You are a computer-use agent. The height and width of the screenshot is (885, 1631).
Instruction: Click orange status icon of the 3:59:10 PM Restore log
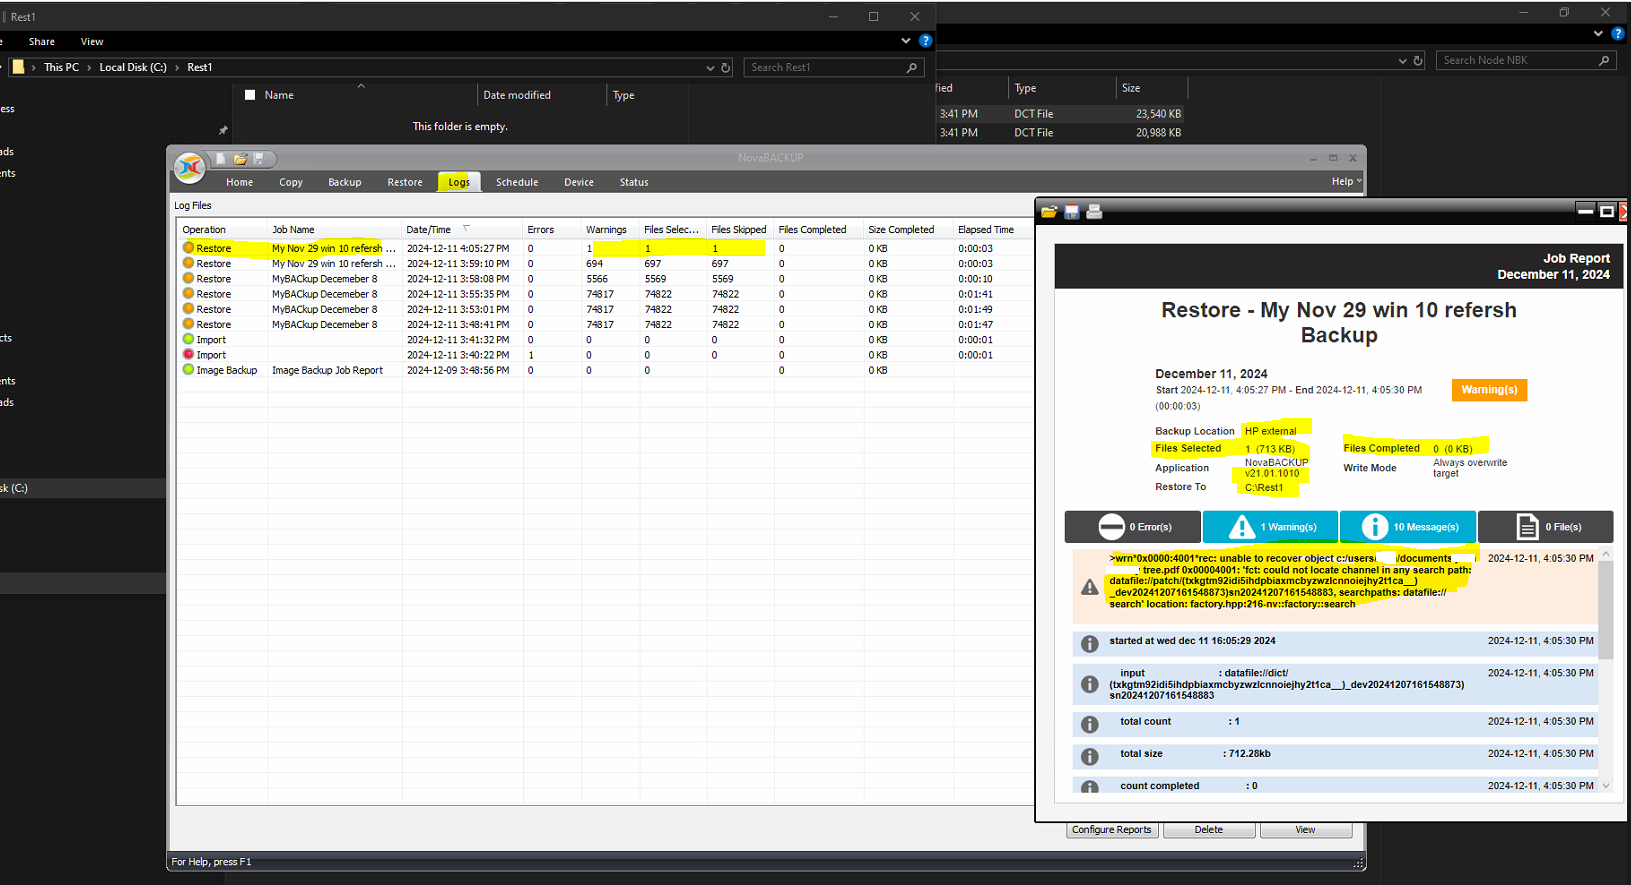(188, 263)
